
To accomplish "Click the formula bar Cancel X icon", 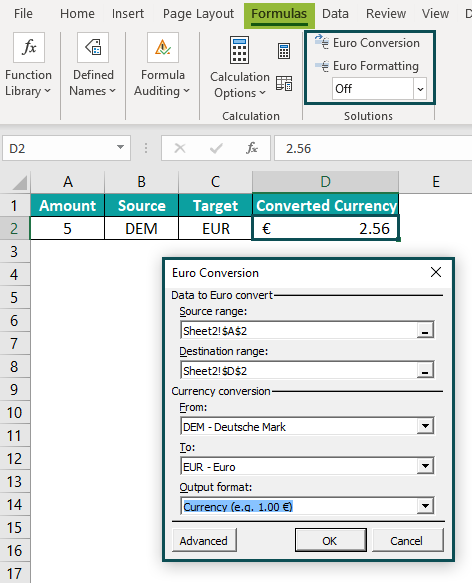I will click(180, 148).
